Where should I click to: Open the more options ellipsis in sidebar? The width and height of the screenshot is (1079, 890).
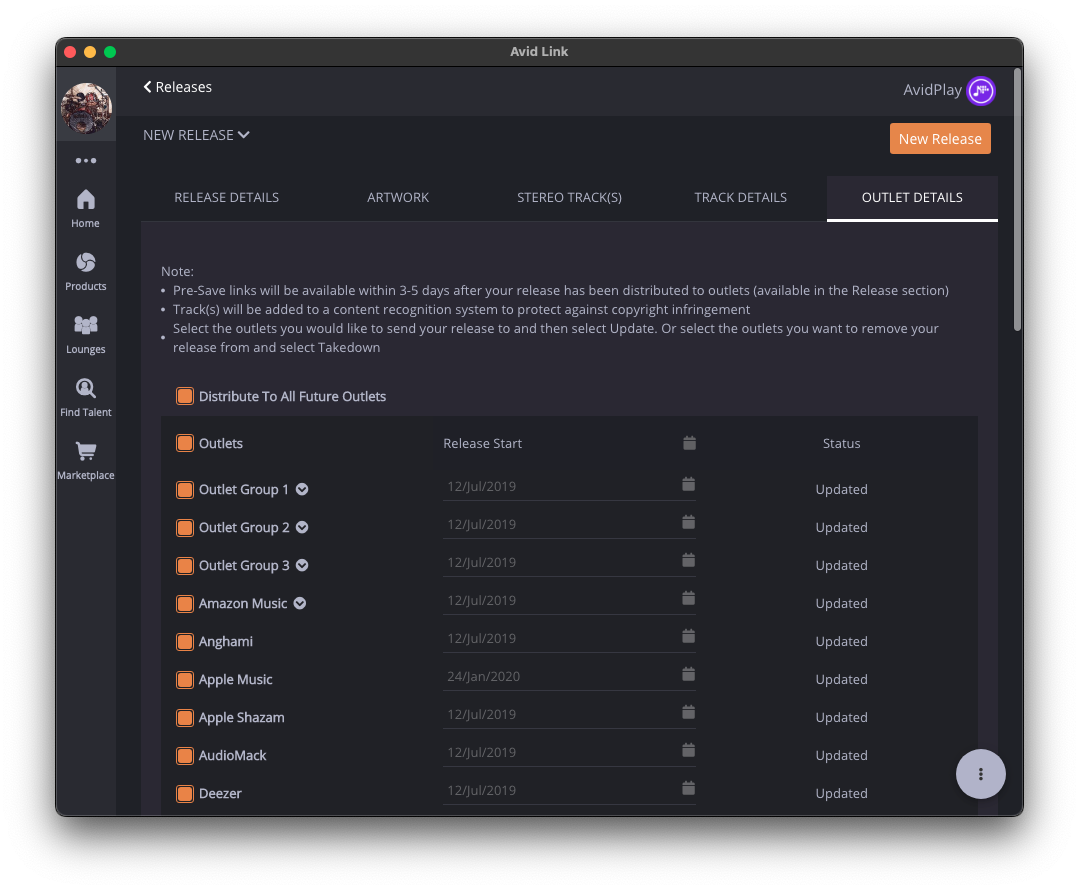pyautogui.click(x=85, y=160)
